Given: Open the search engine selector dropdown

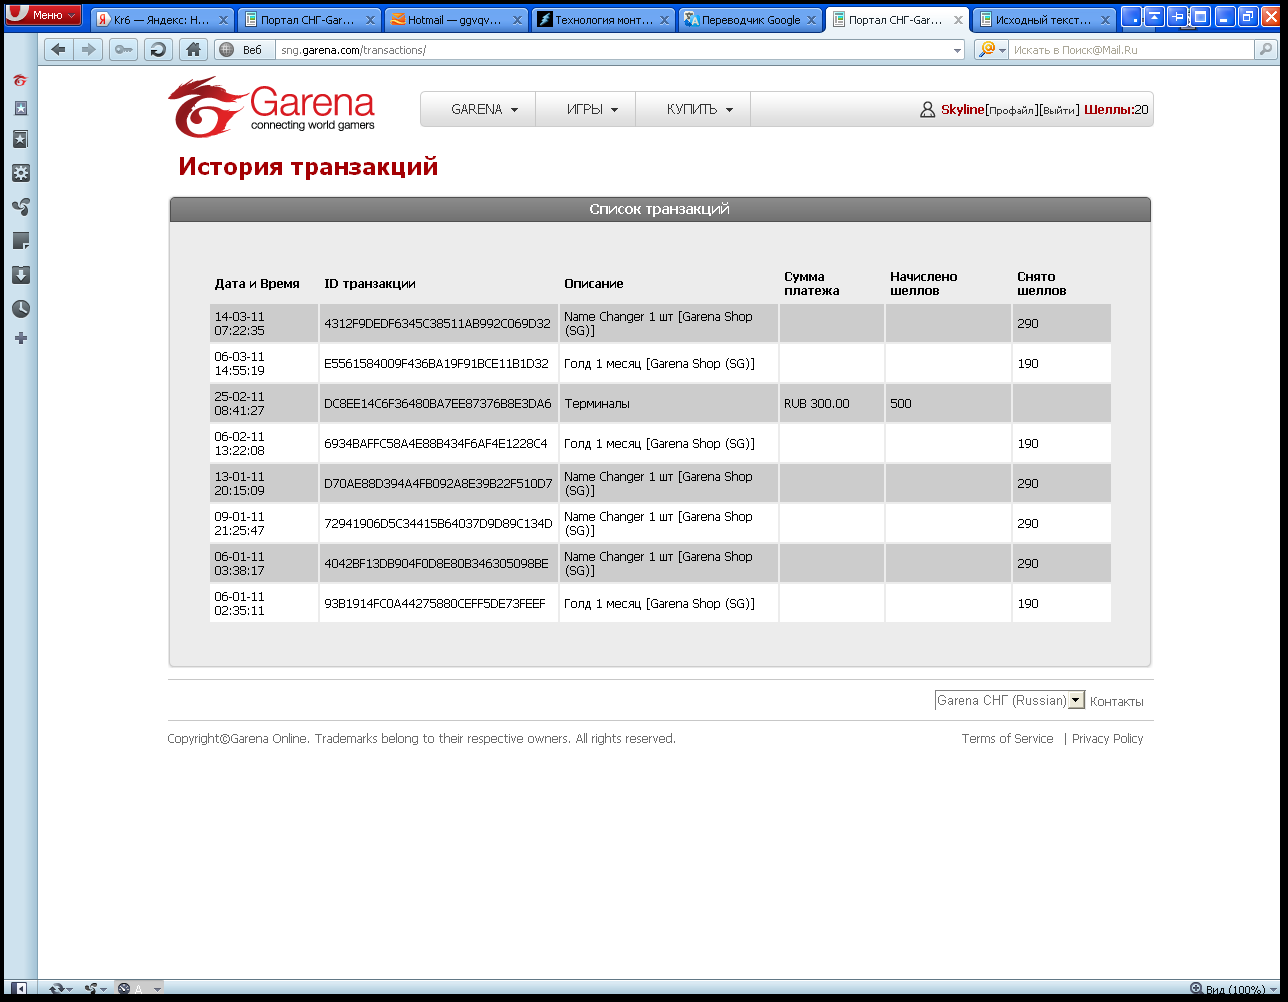Looking at the screenshot, I should [992, 50].
